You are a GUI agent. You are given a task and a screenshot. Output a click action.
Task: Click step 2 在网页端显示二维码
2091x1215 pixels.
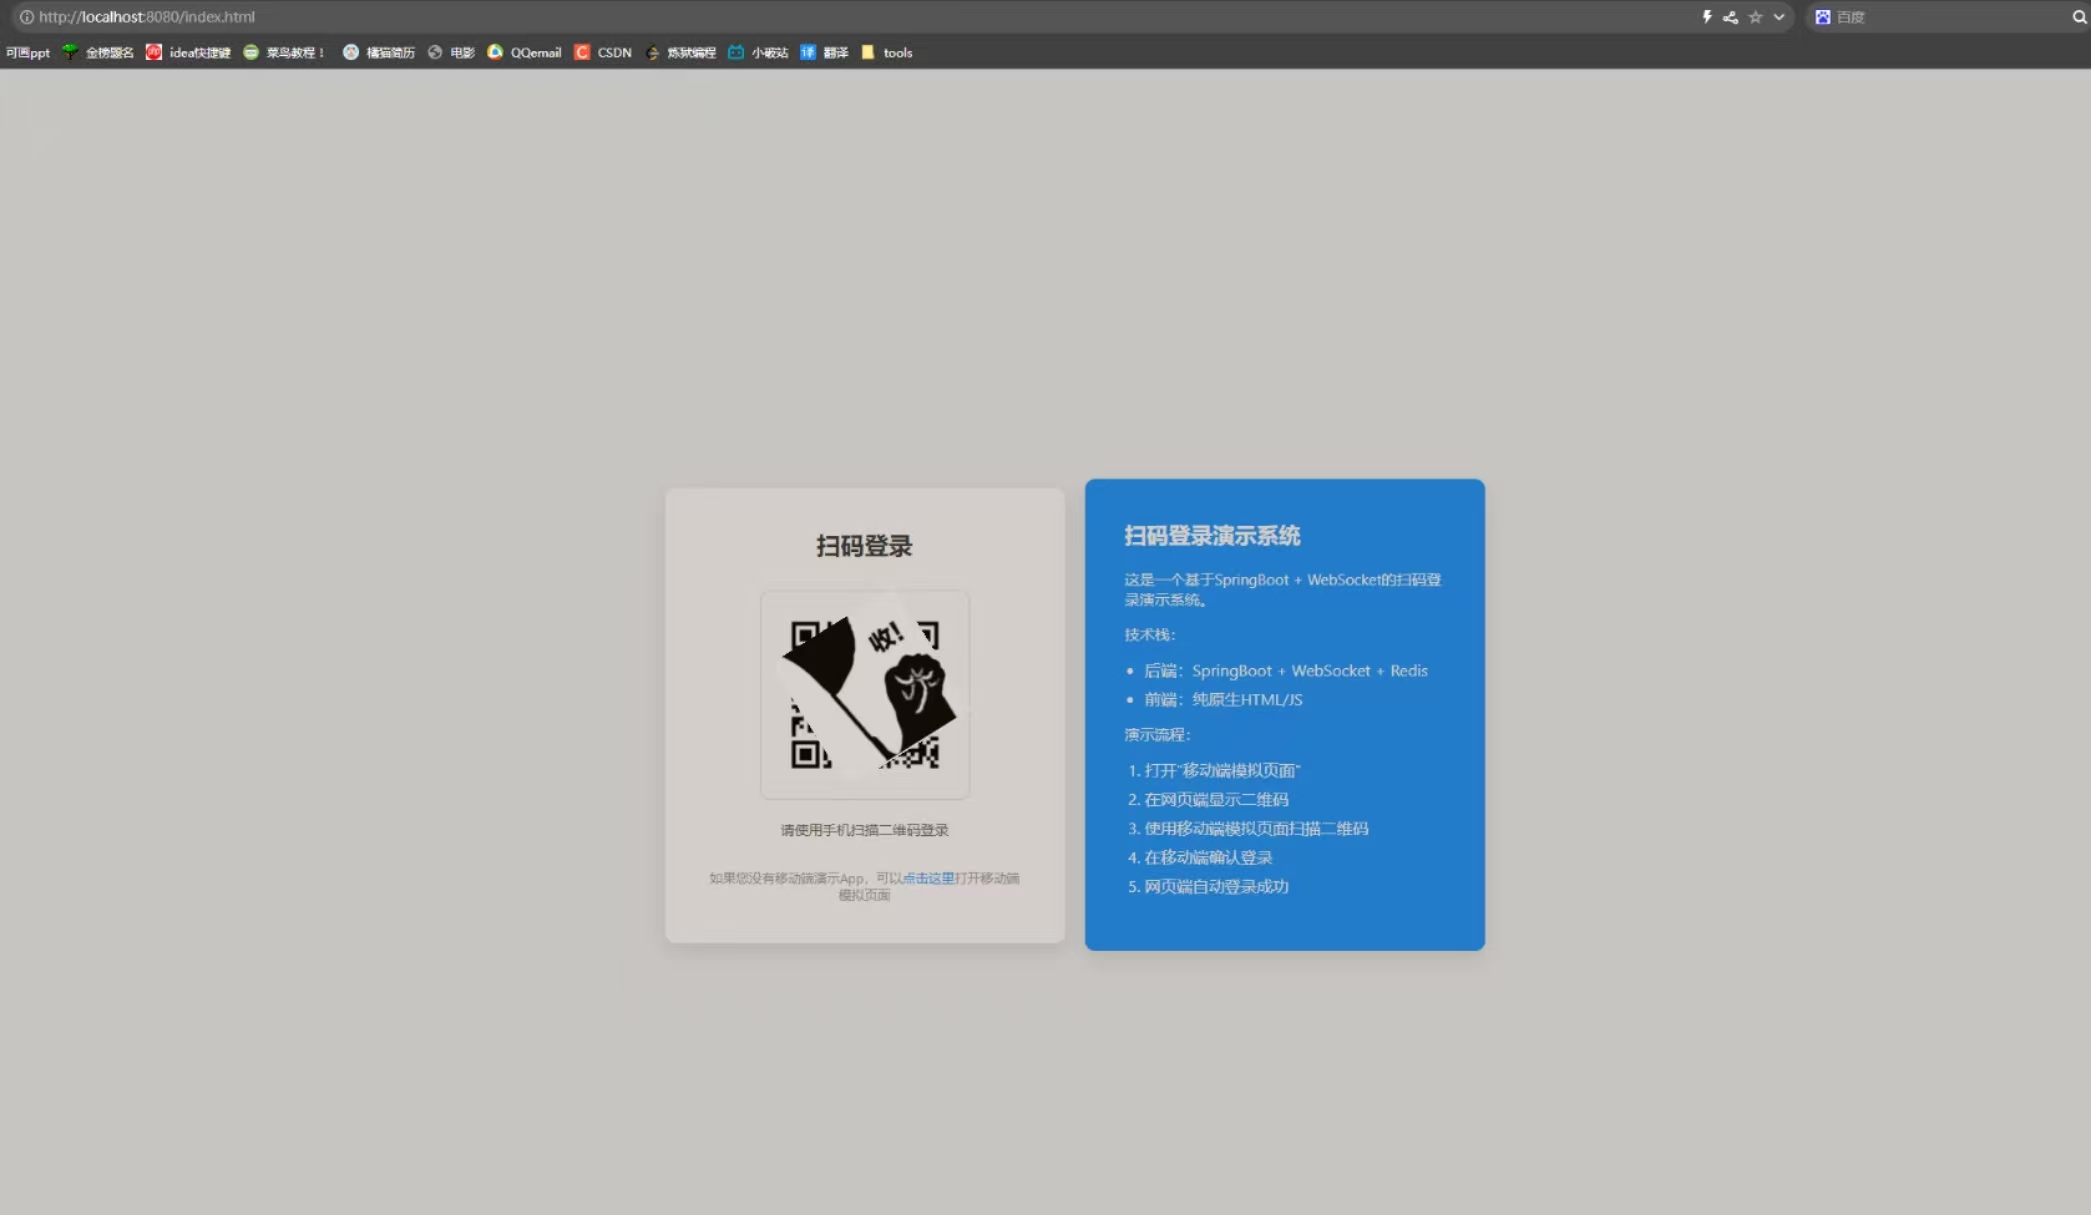1208,799
